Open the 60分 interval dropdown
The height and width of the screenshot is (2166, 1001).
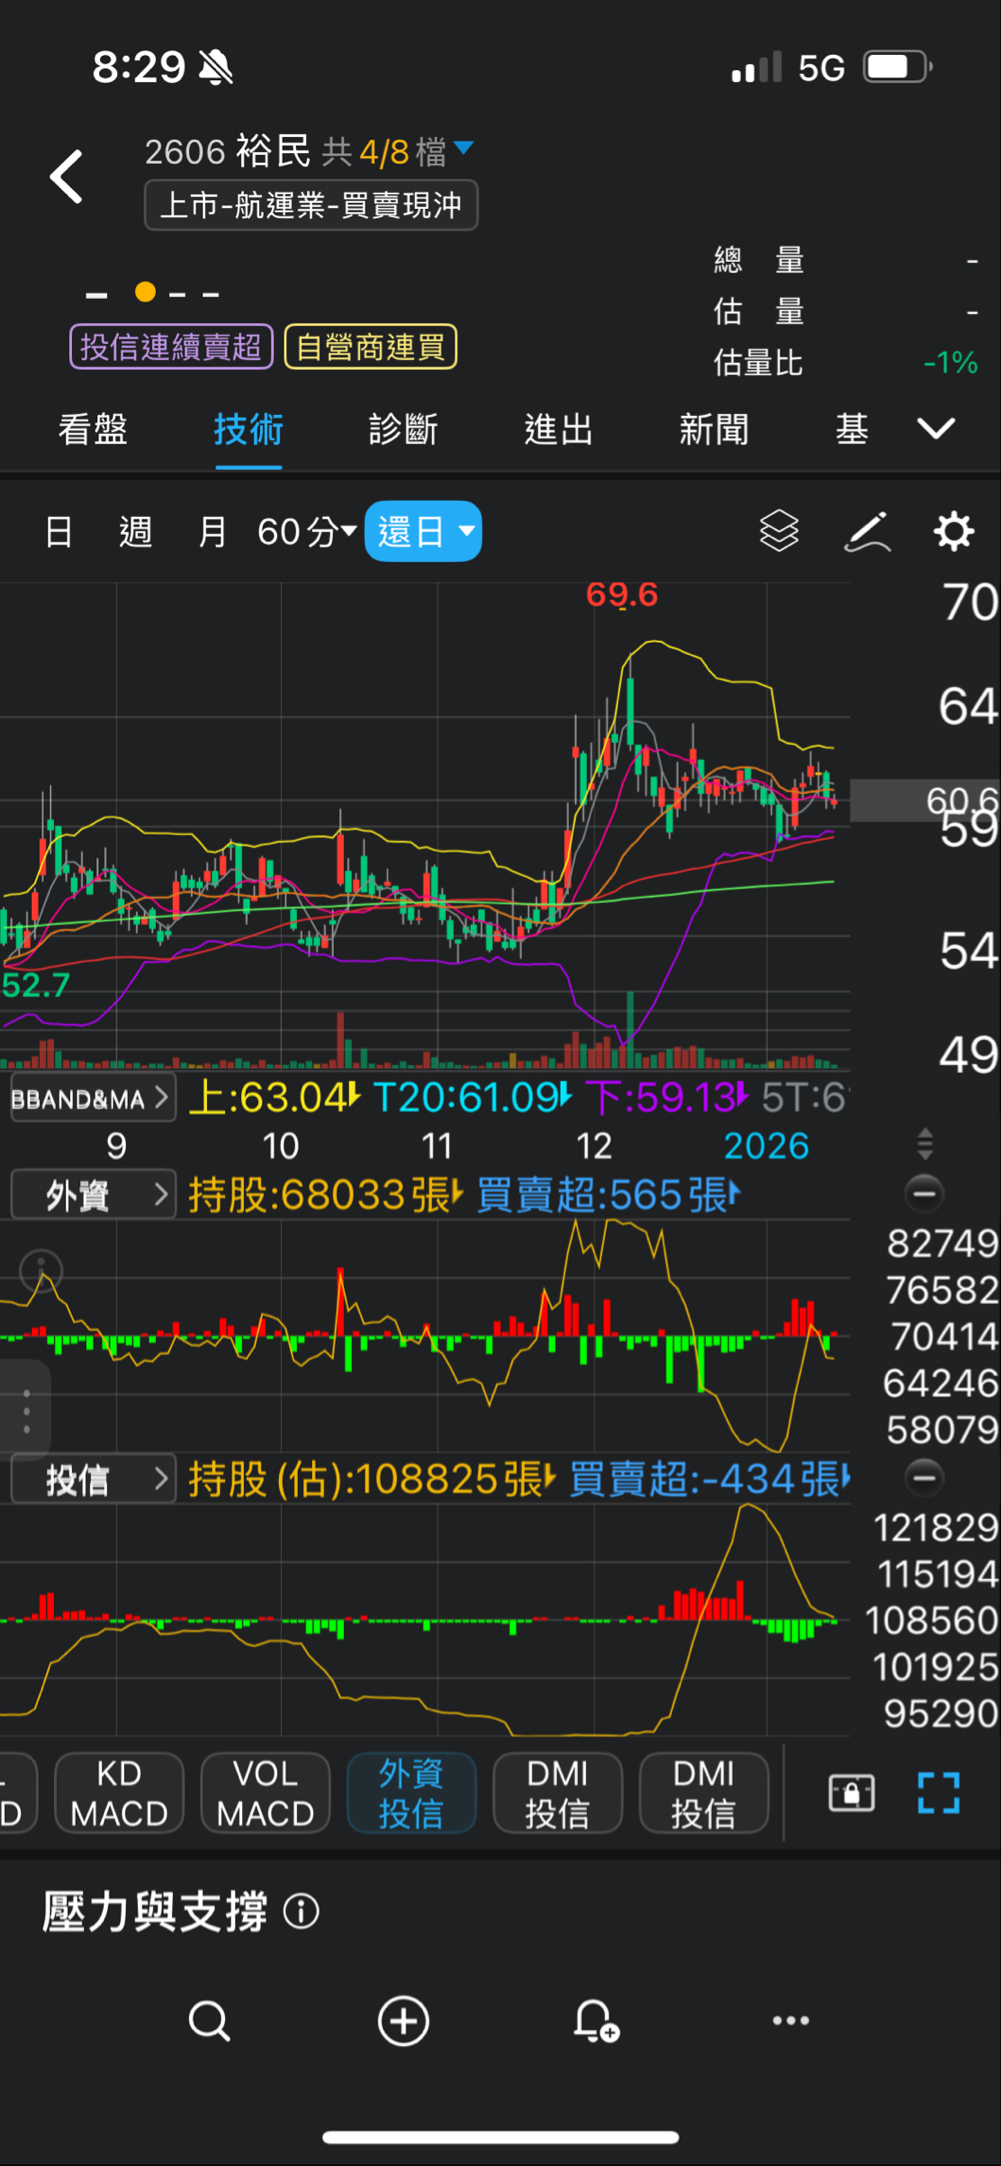click(x=306, y=531)
